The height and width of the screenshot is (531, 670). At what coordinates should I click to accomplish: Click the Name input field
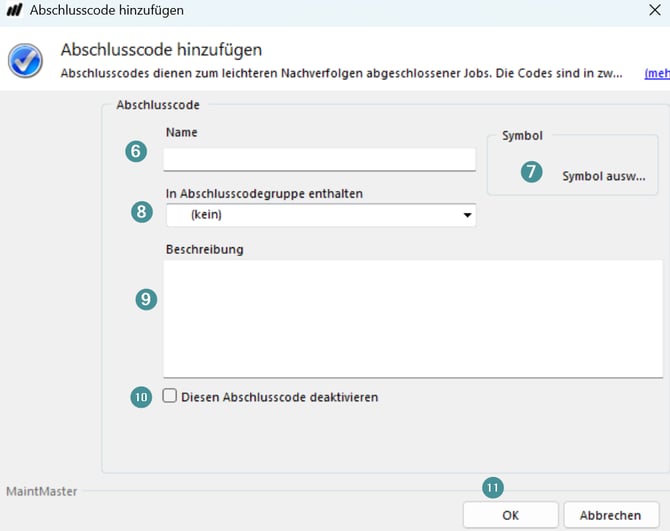pos(319,159)
